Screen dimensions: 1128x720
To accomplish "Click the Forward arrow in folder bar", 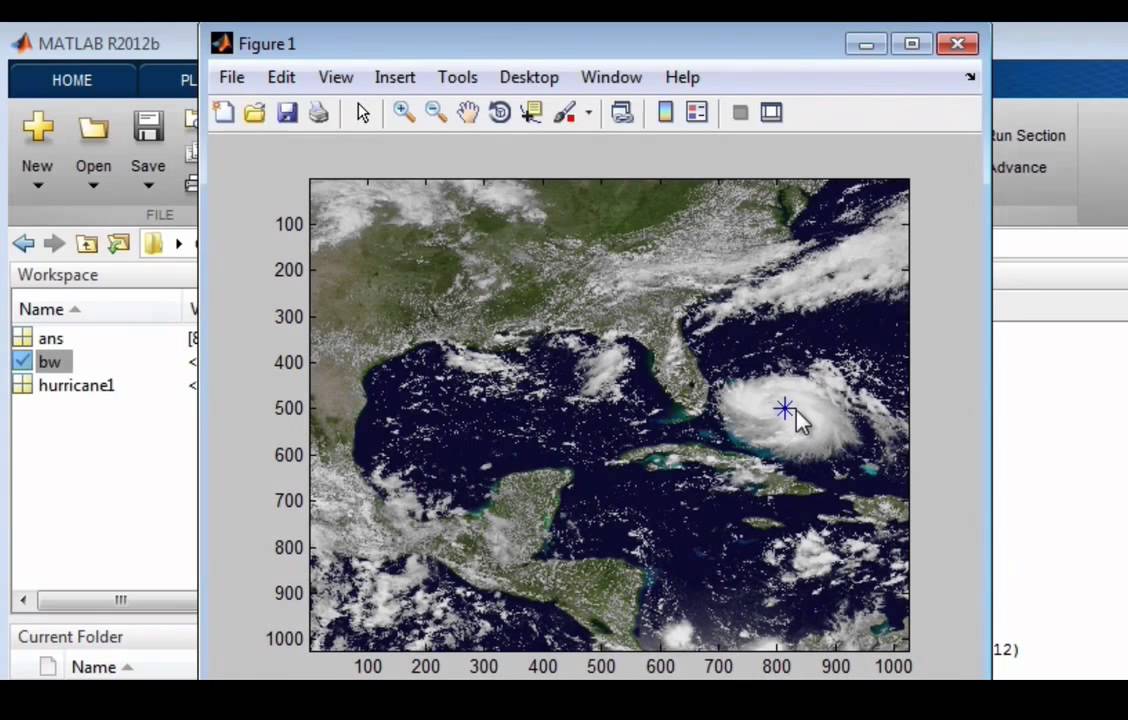I will 55,243.
